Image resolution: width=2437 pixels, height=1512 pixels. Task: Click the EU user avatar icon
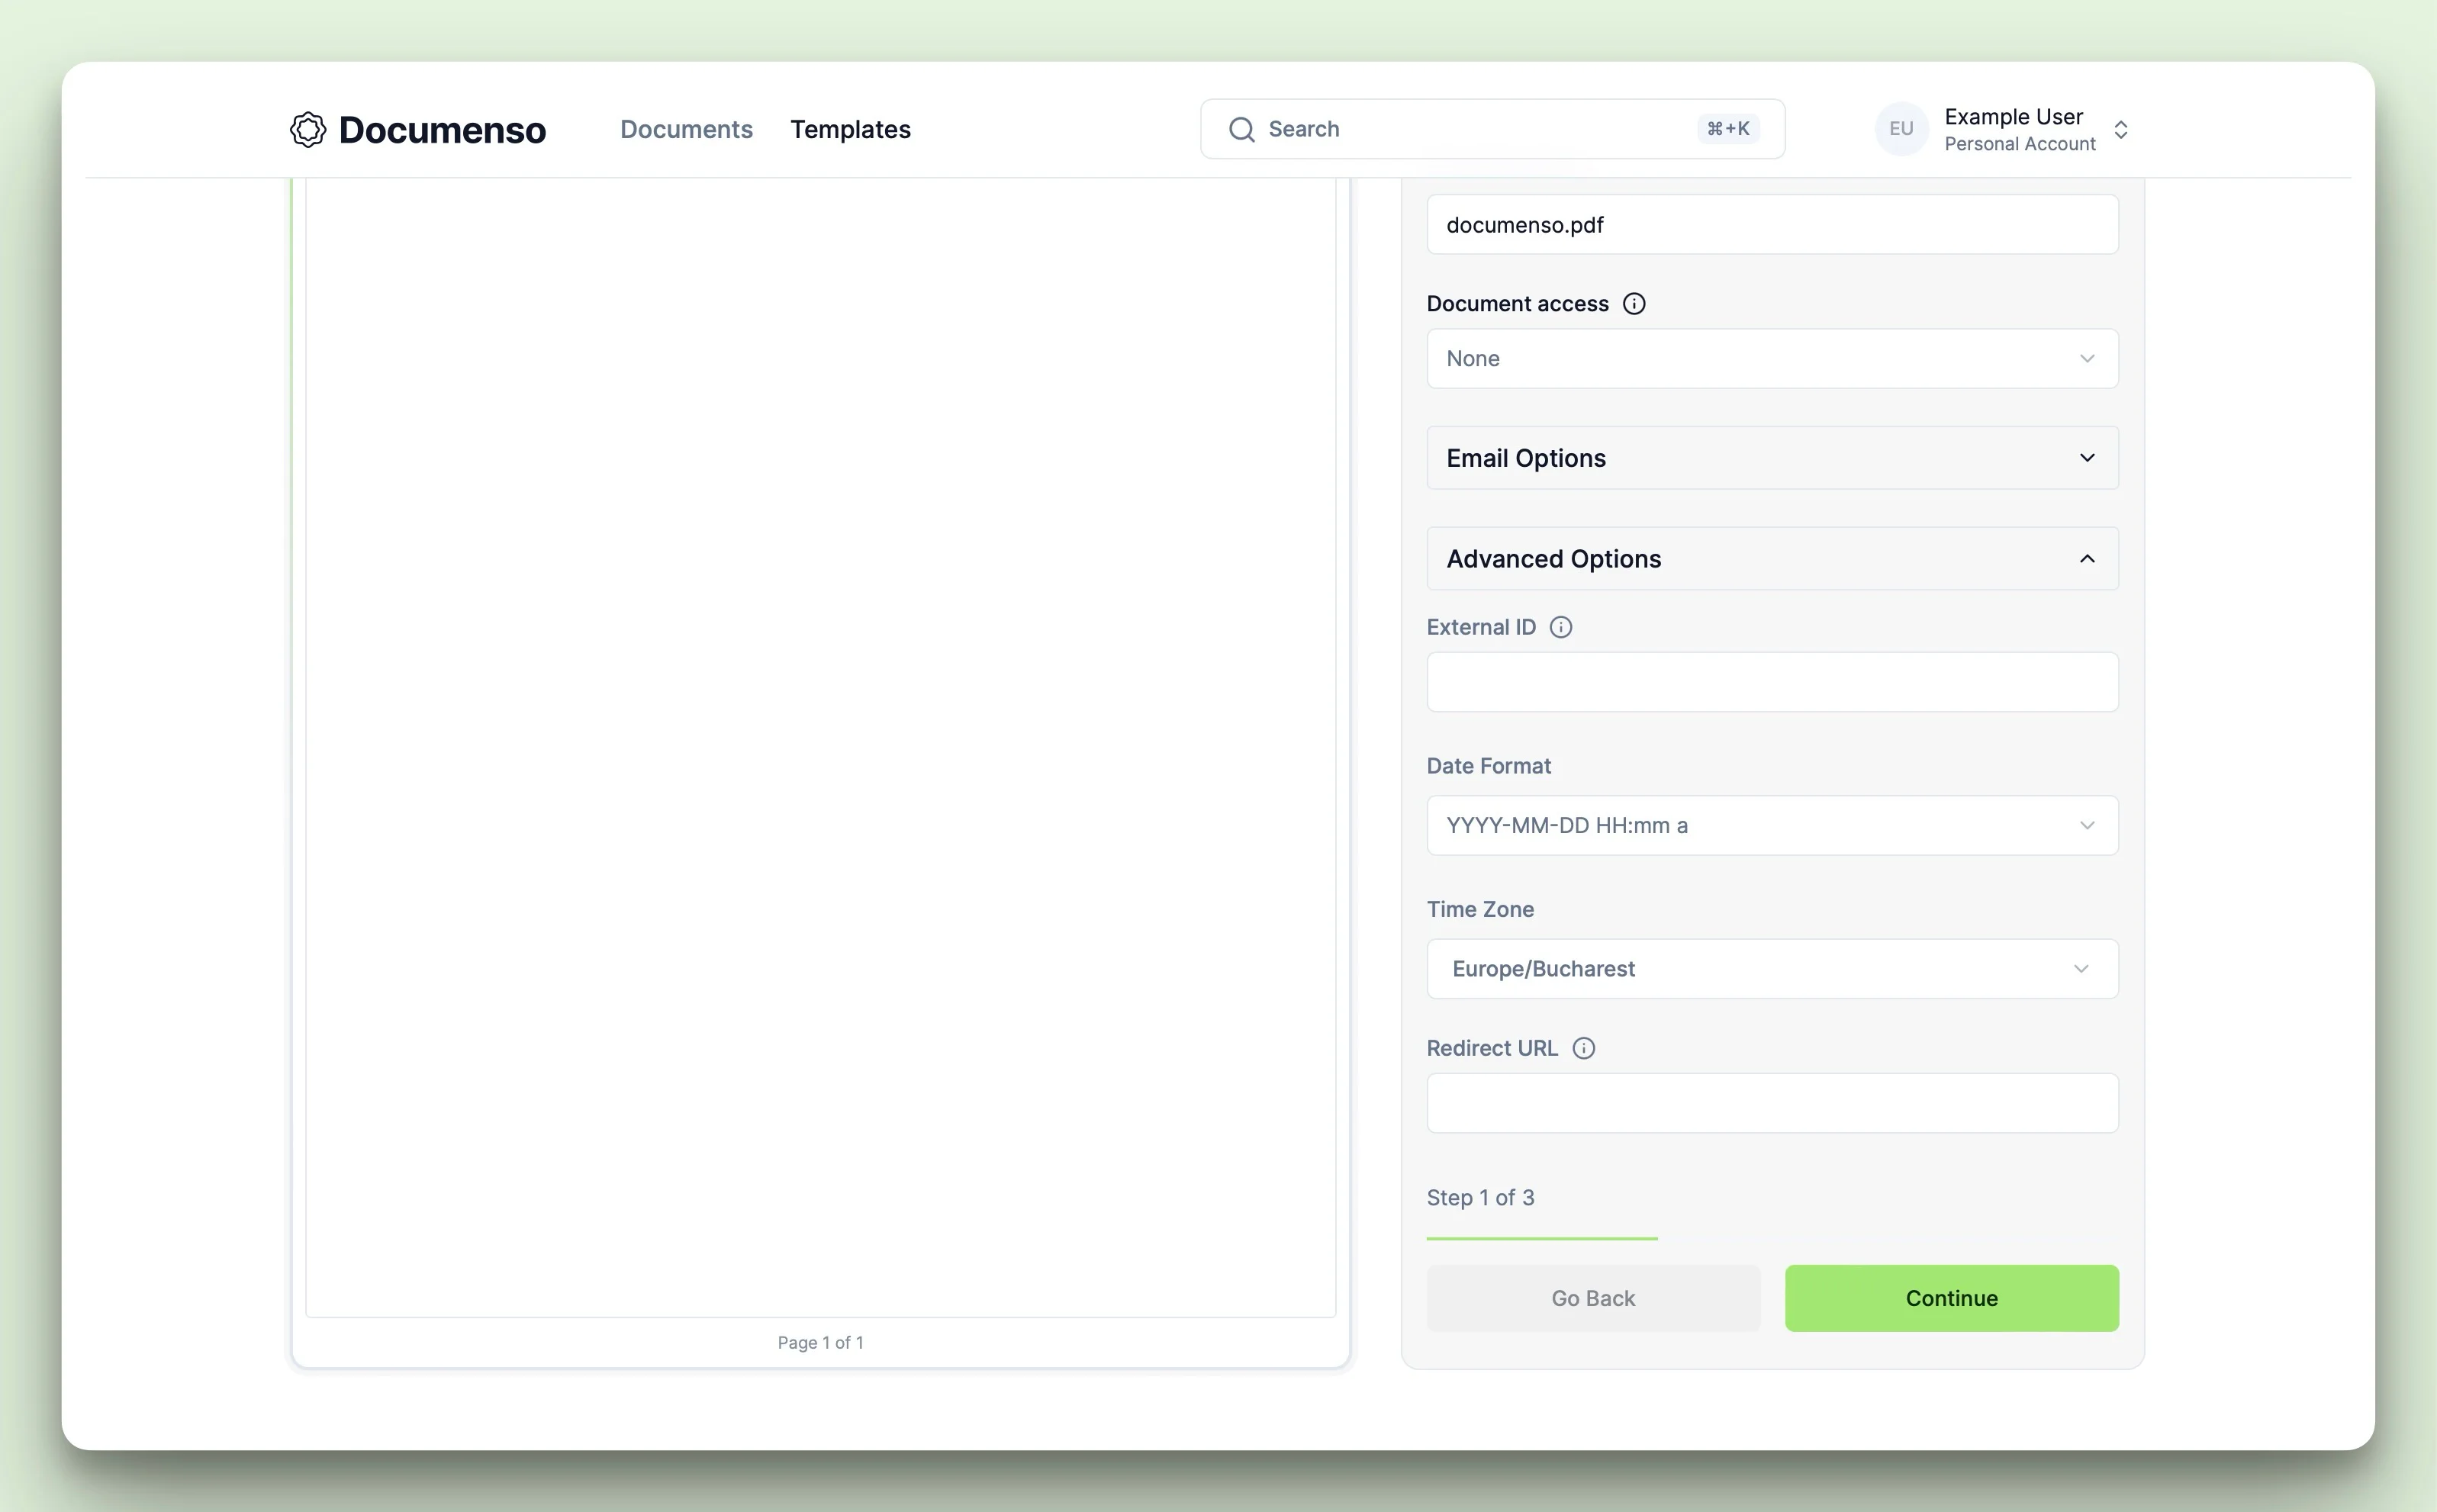[1901, 129]
